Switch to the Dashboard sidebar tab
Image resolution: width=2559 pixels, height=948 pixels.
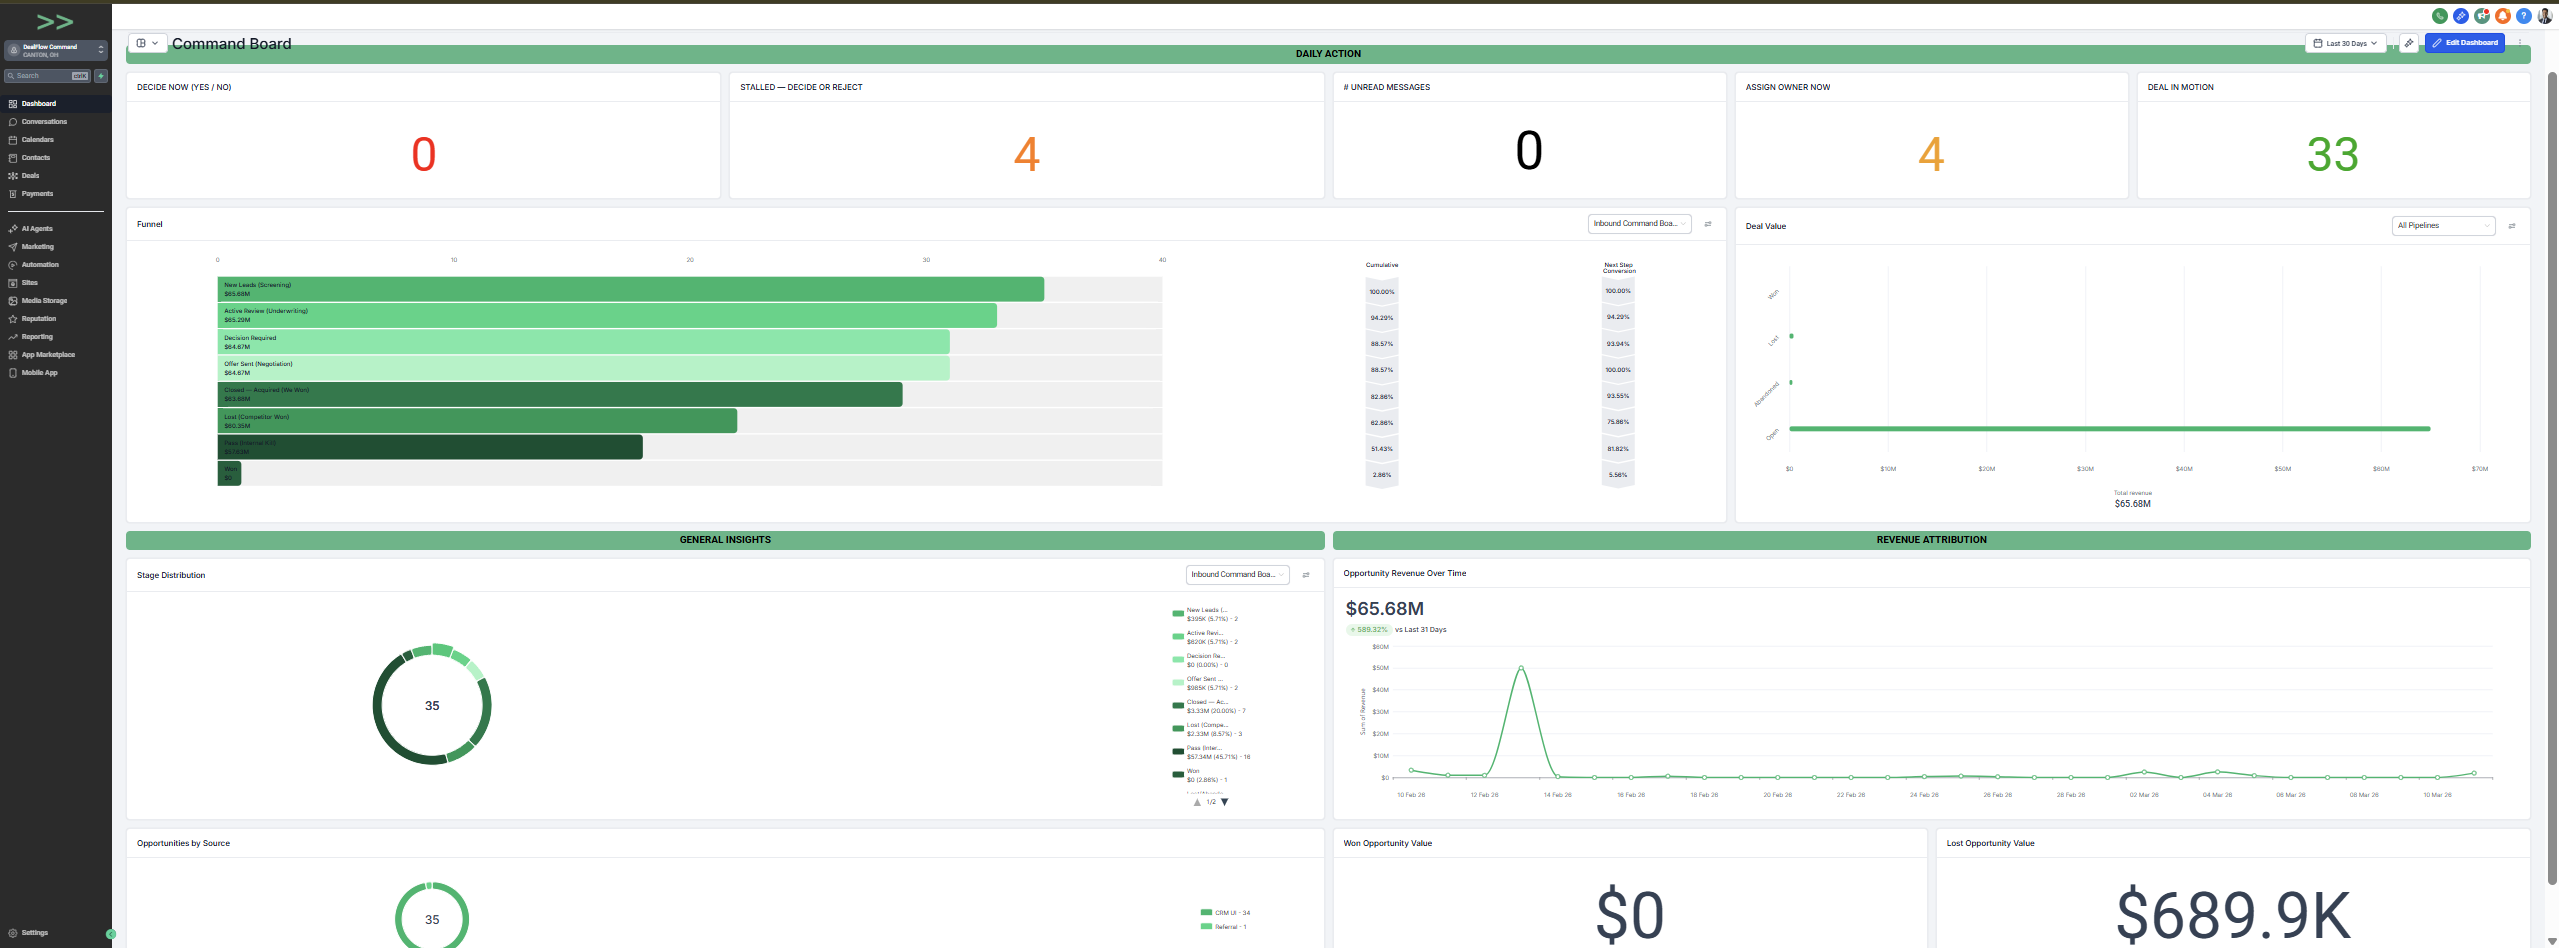coord(38,103)
